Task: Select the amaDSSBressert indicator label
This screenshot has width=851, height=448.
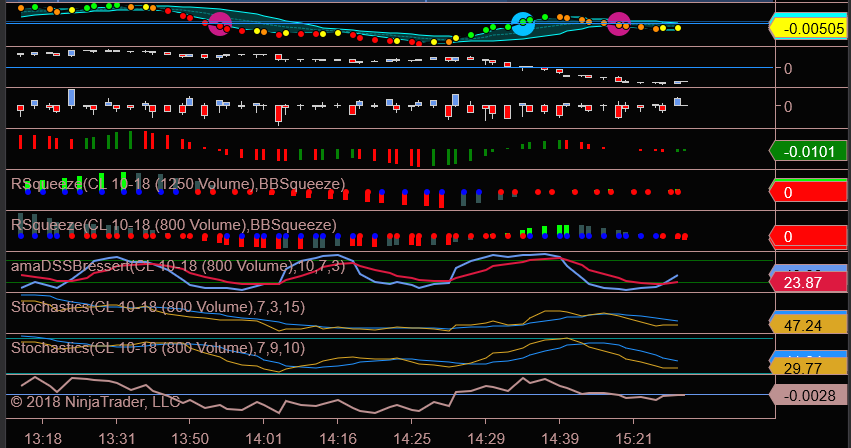Action: click(x=178, y=266)
